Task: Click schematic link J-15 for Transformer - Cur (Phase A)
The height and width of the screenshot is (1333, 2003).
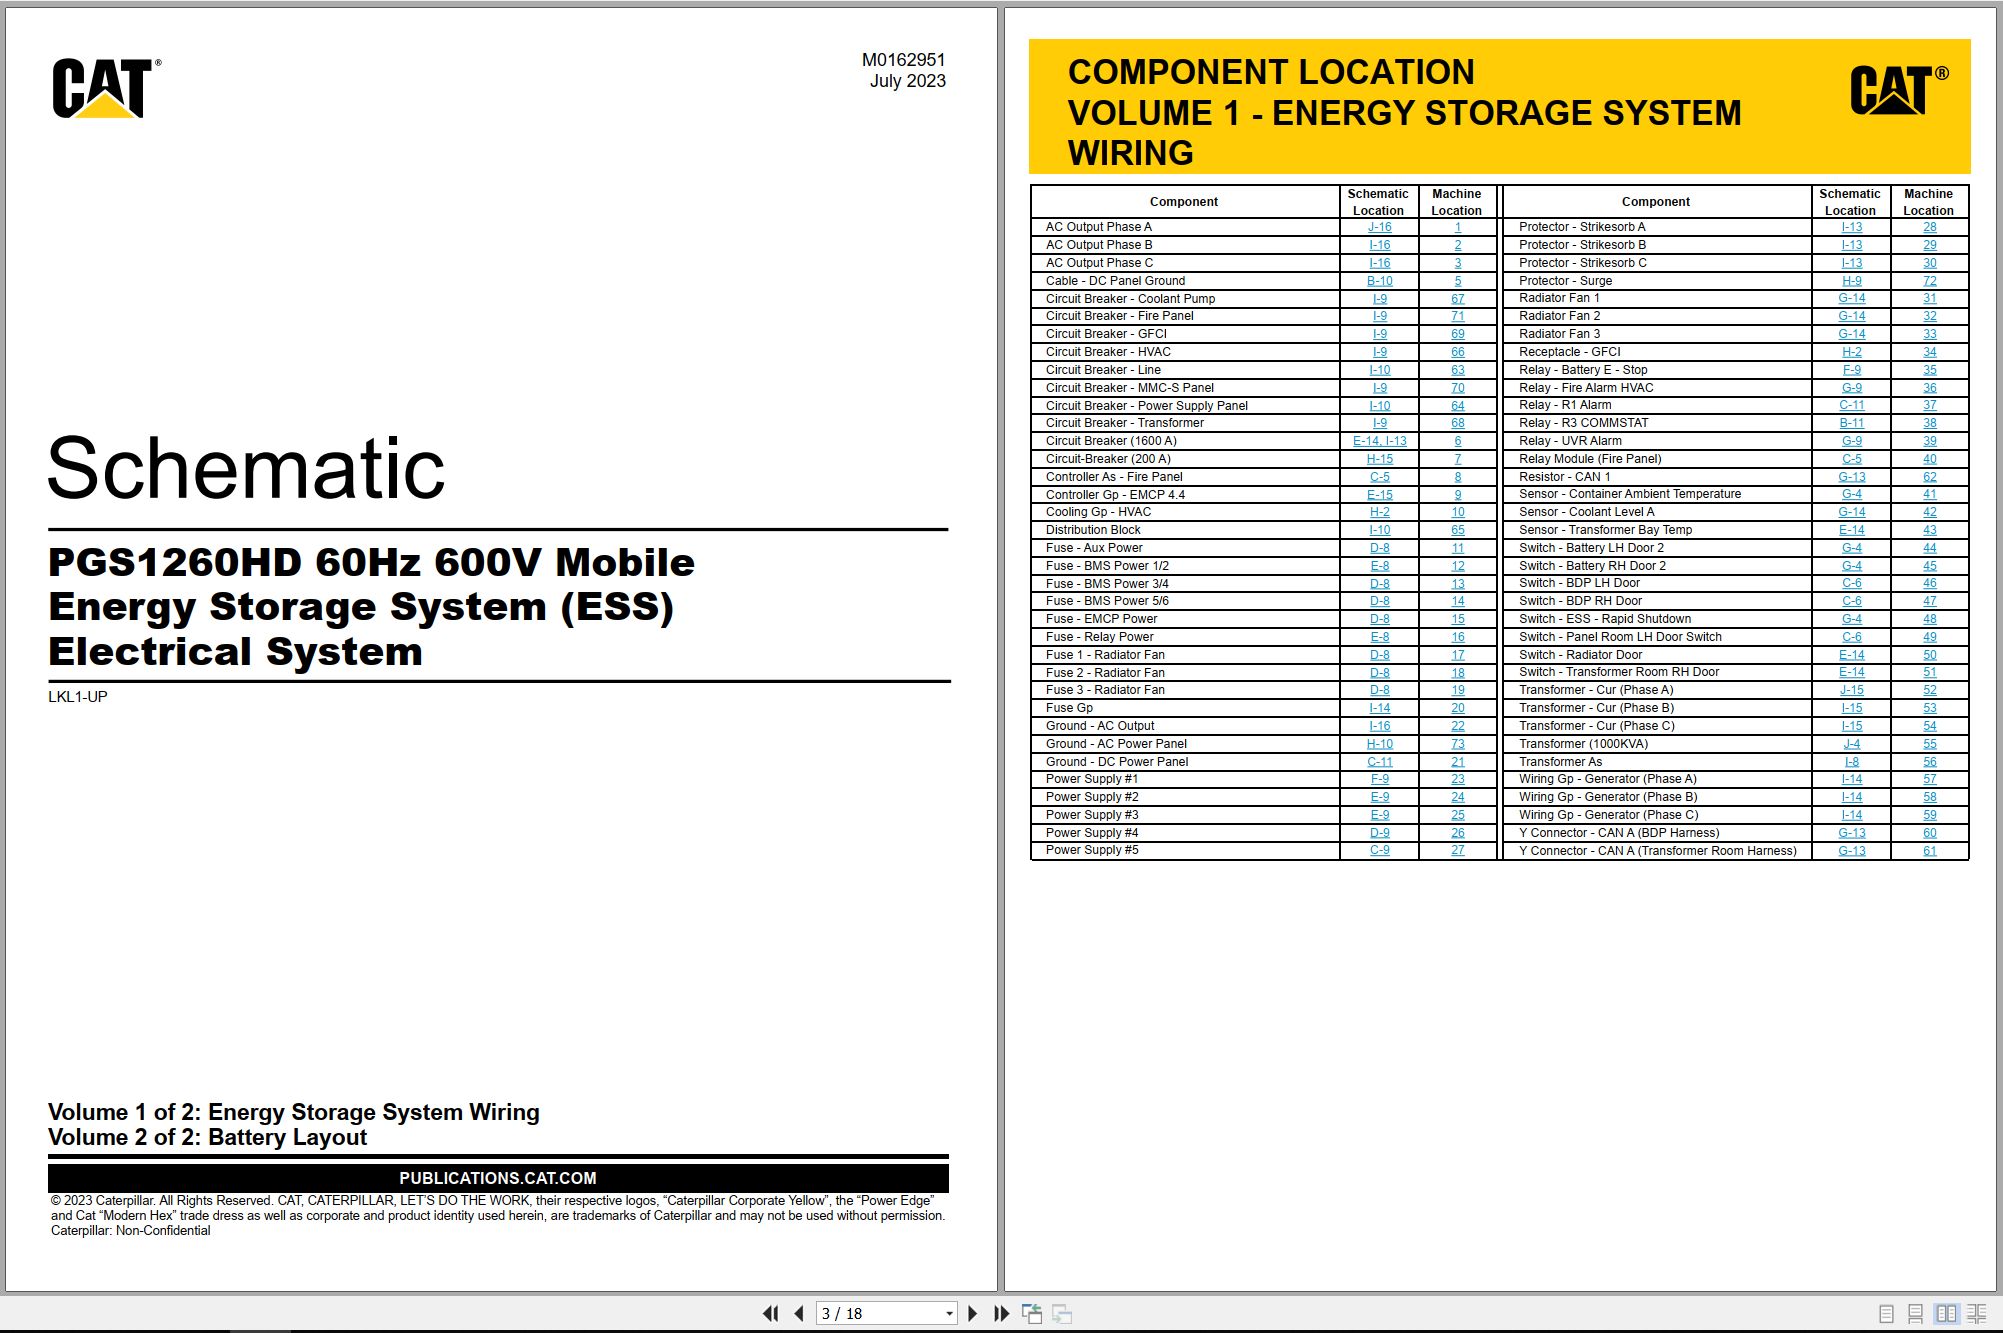Action: point(1852,690)
